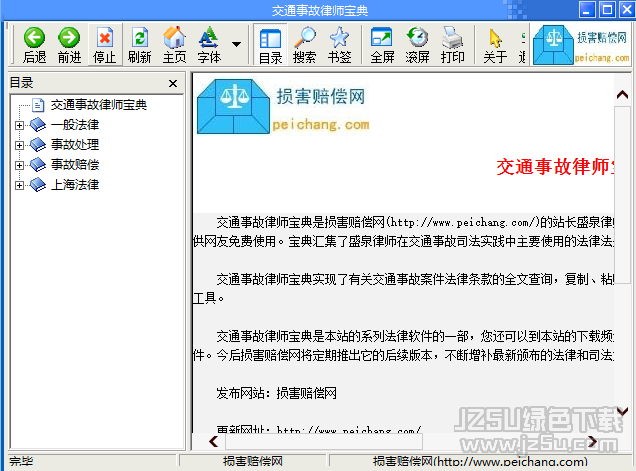The image size is (636, 471).
Task: Click the vertical scrollbar up arrow
Action: [622, 95]
